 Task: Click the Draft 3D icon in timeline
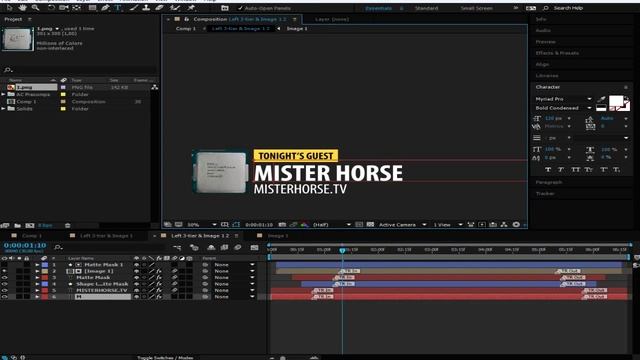194,247
